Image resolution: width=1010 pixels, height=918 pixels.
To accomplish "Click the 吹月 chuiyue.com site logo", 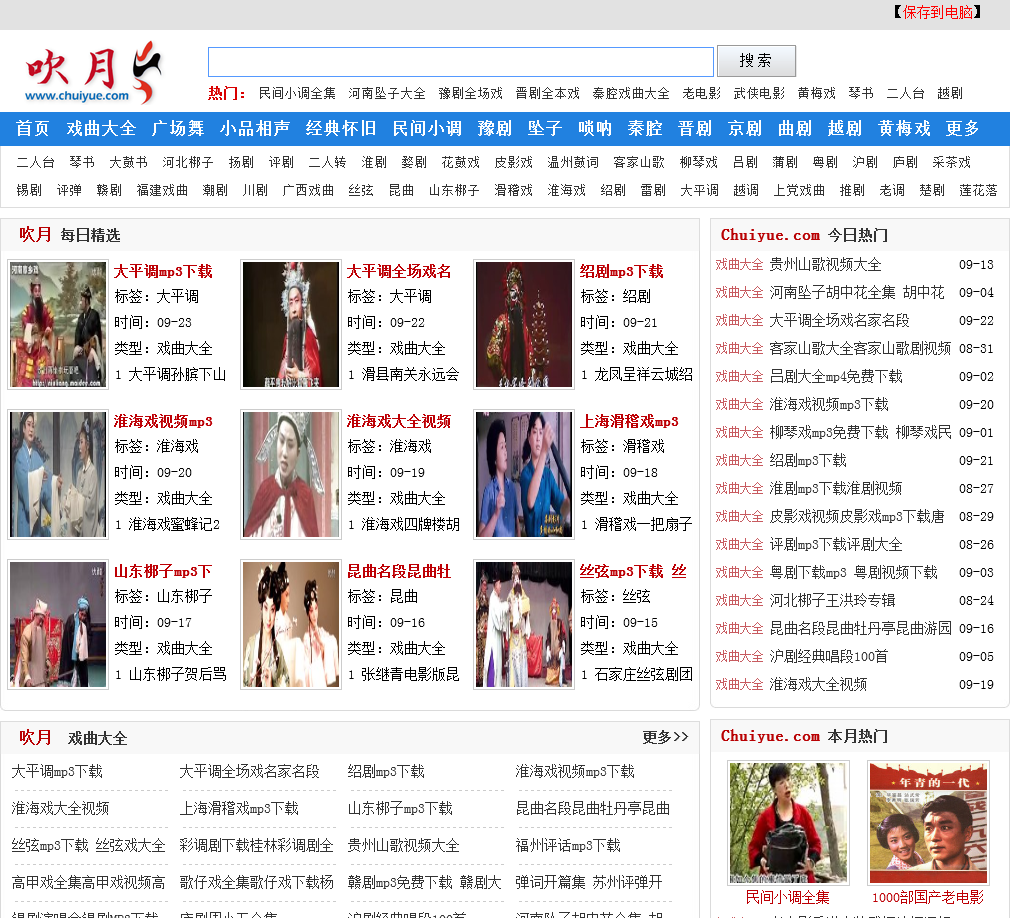I will point(93,73).
